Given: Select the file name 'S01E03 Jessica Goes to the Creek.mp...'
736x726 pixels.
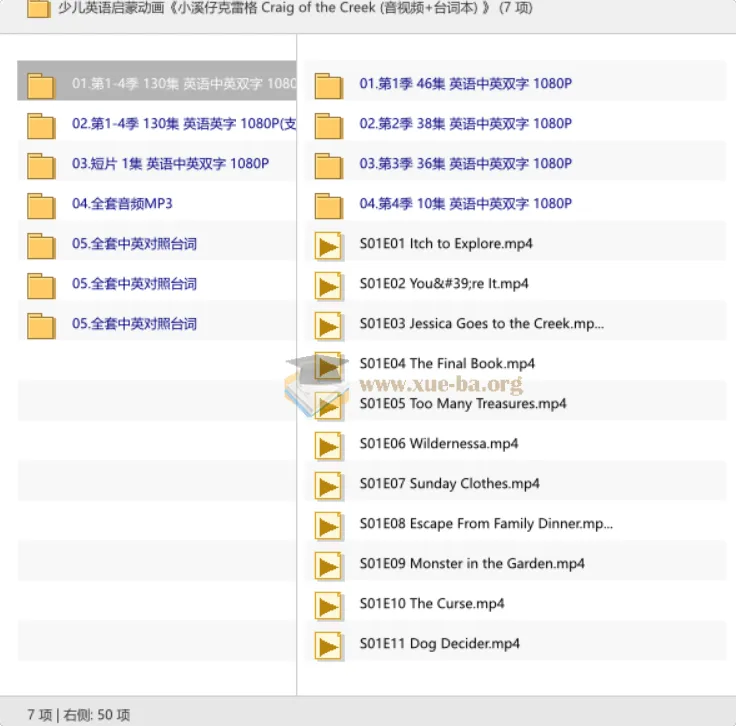Looking at the screenshot, I should tap(482, 323).
